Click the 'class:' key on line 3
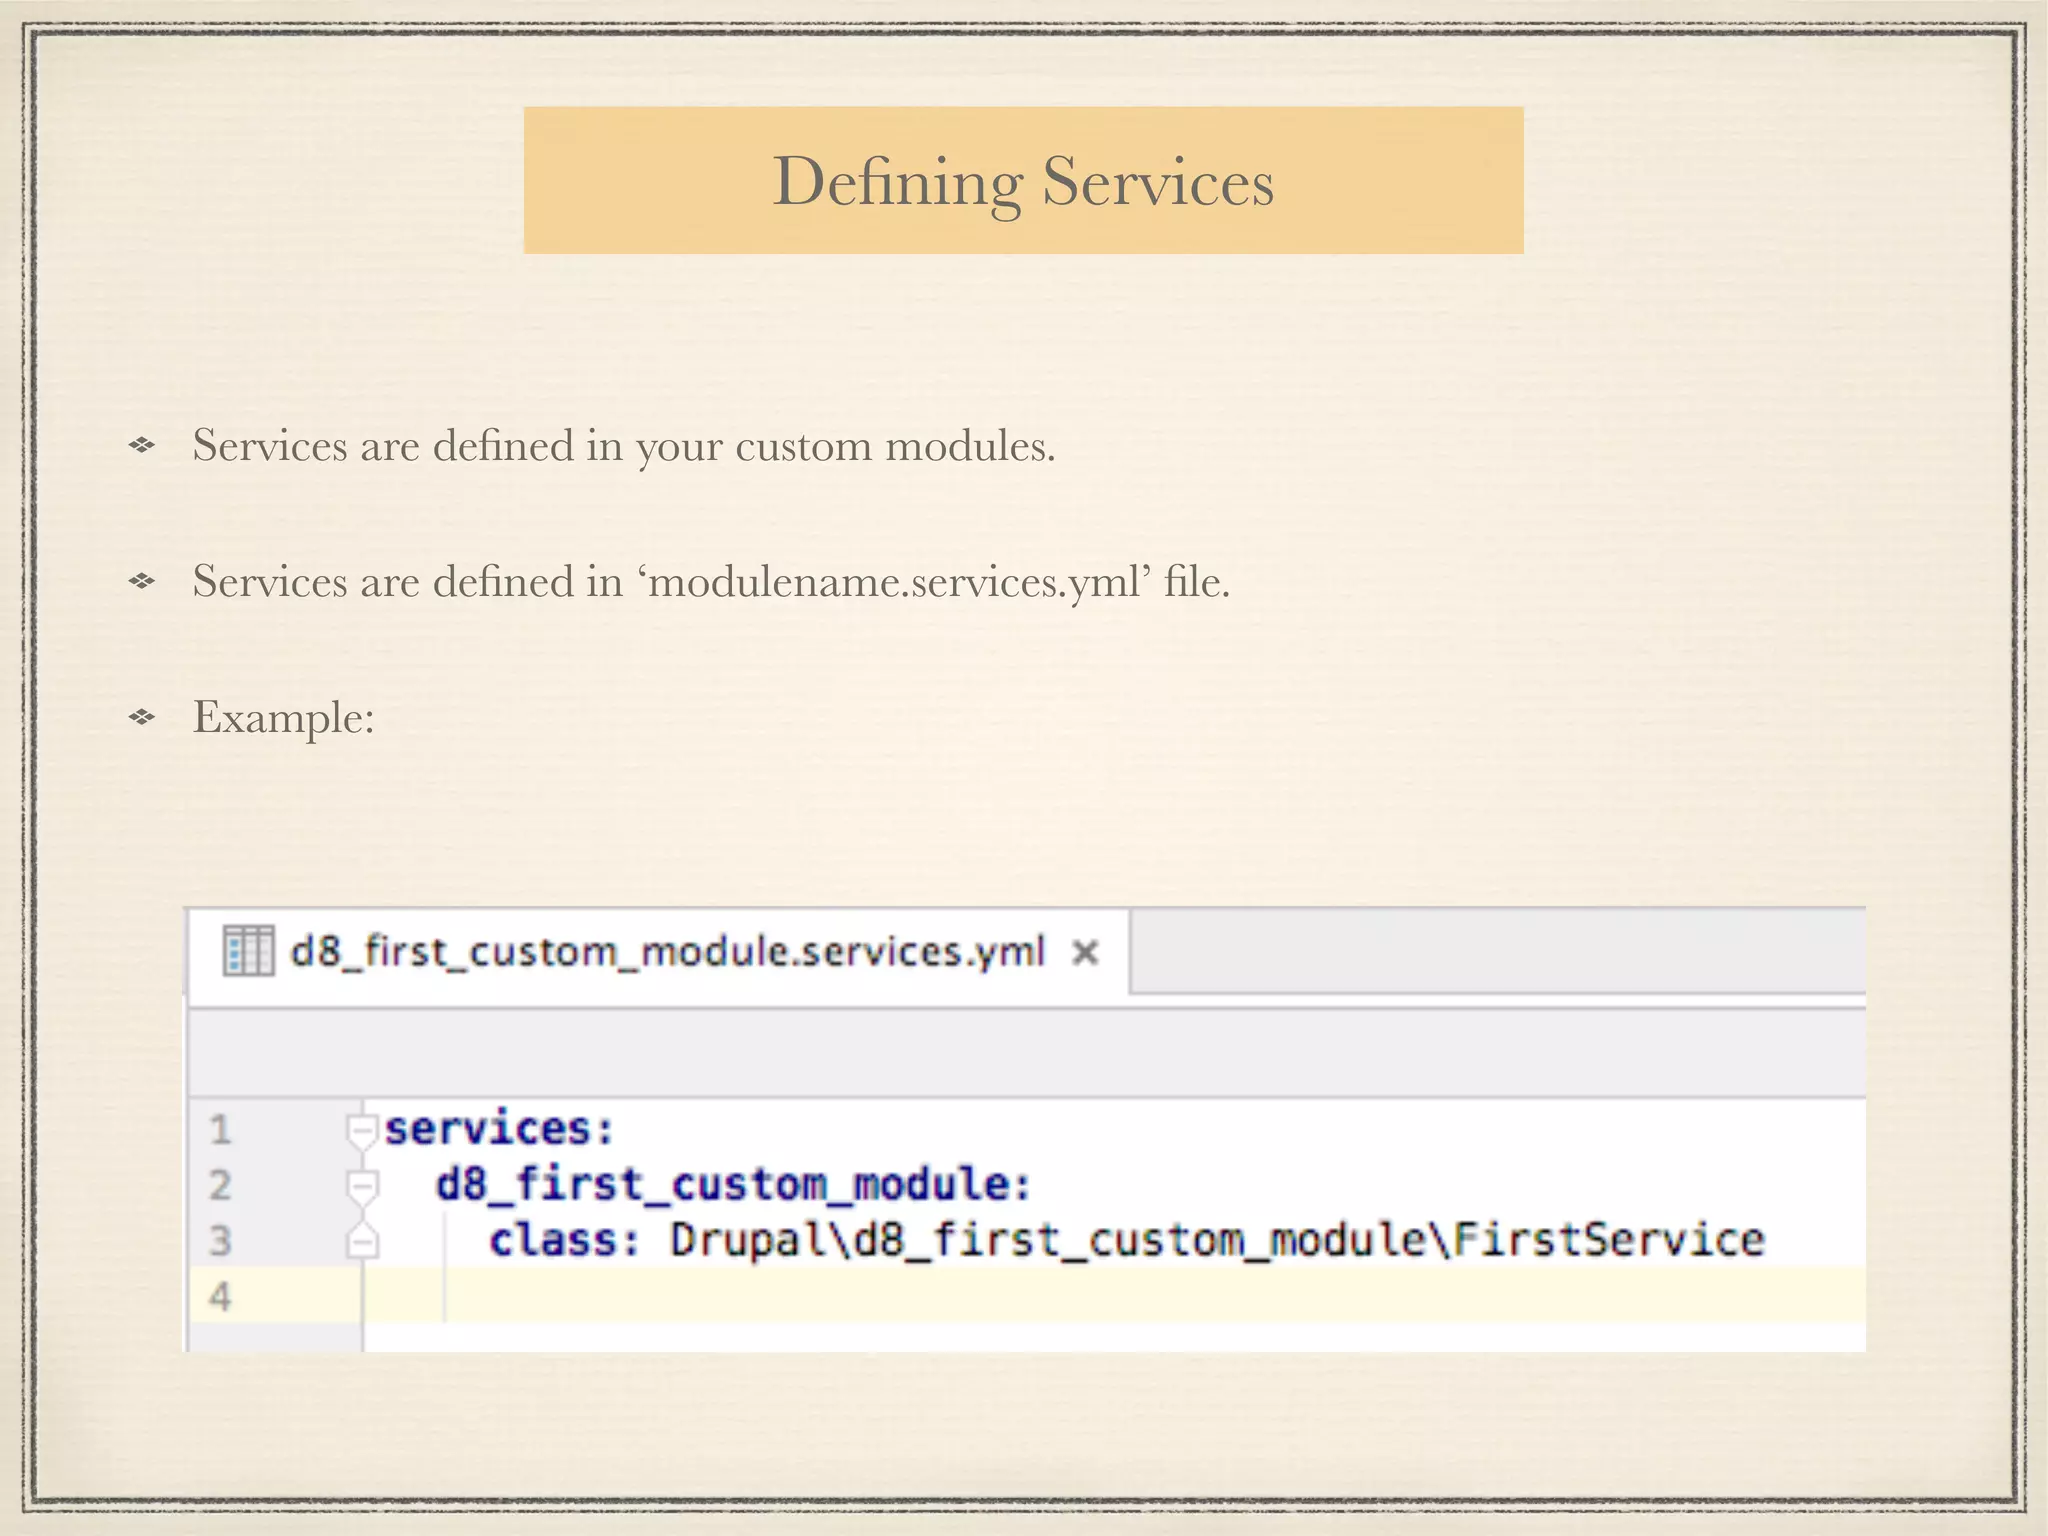 564,1240
